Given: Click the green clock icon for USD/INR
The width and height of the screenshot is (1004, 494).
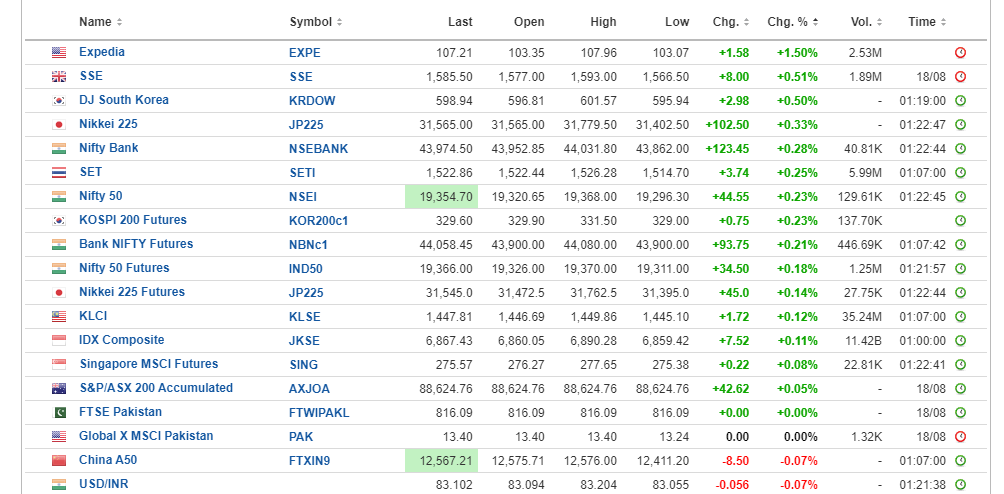Looking at the screenshot, I should (x=960, y=485).
